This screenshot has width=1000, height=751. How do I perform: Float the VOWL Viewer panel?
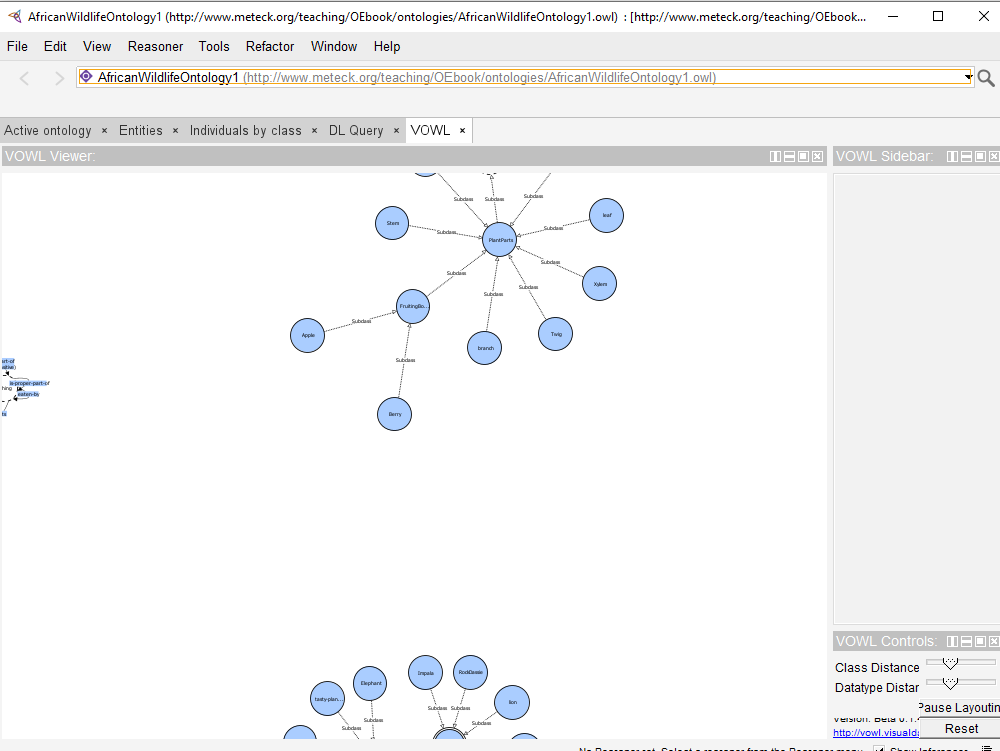pos(775,156)
